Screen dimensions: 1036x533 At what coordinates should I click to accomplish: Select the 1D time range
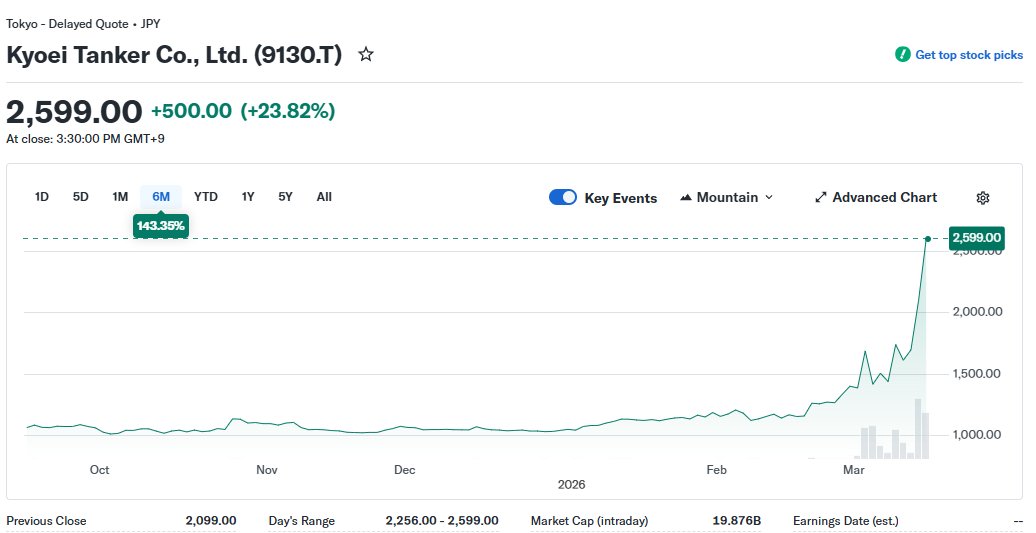pos(42,197)
